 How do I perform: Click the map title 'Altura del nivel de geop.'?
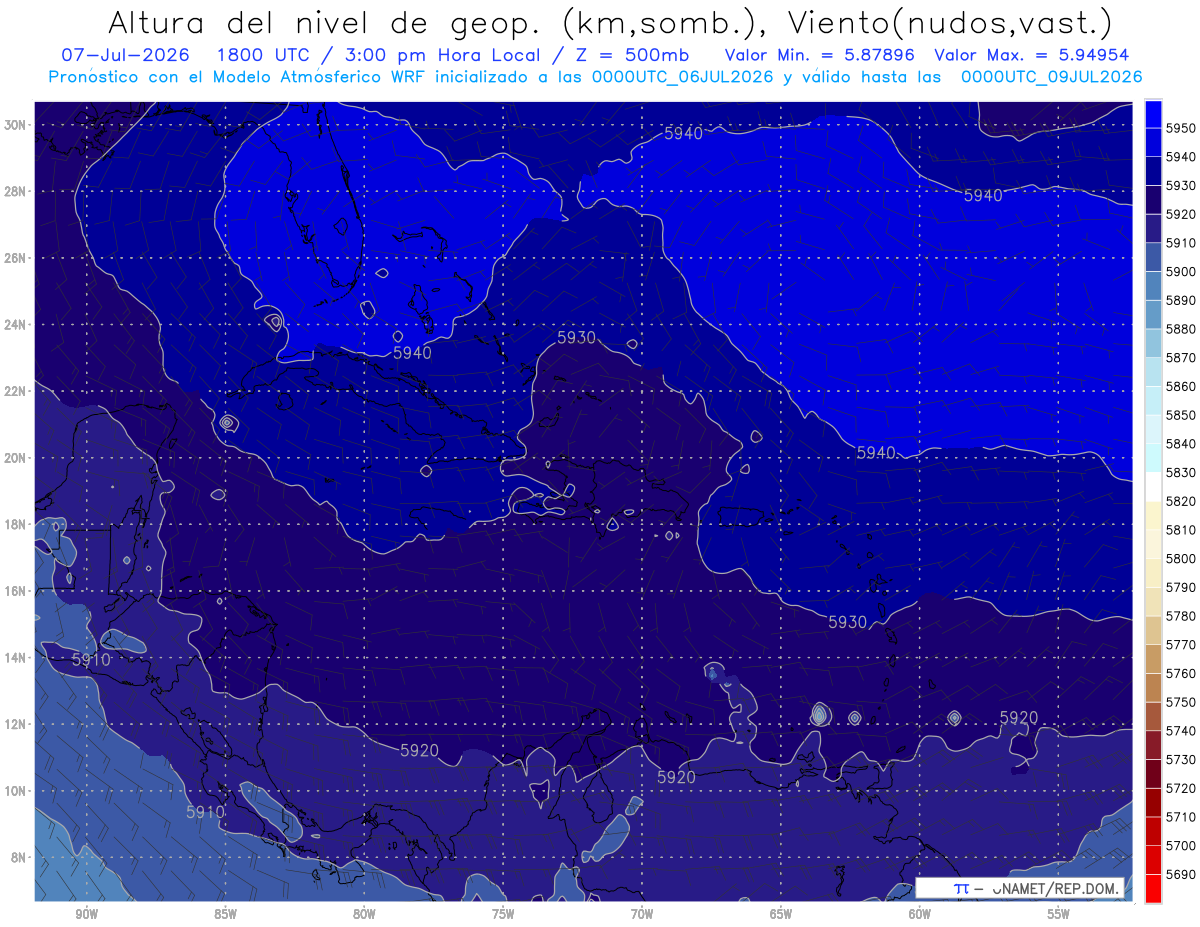(x=324, y=22)
